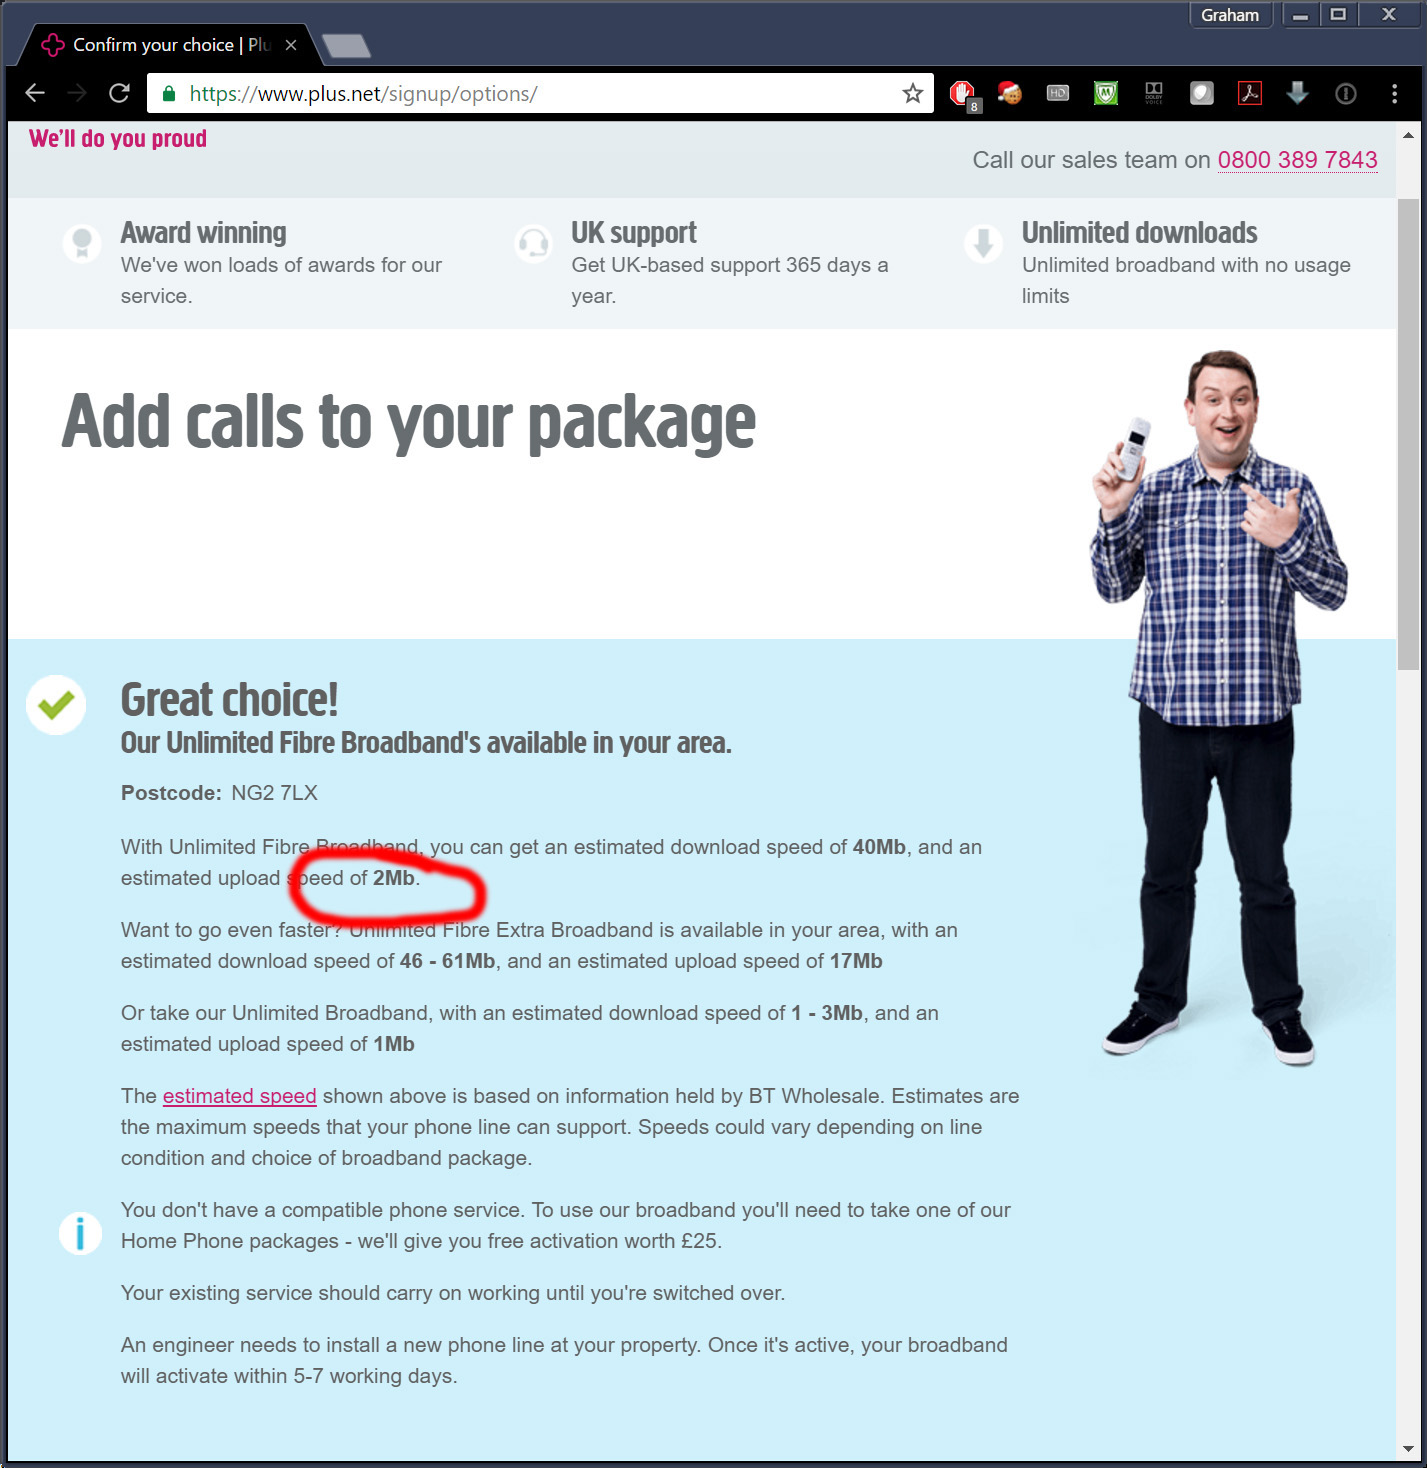Screen dimensions: 1427x1468
Task: Click the HD extension icon
Action: click(1058, 93)
